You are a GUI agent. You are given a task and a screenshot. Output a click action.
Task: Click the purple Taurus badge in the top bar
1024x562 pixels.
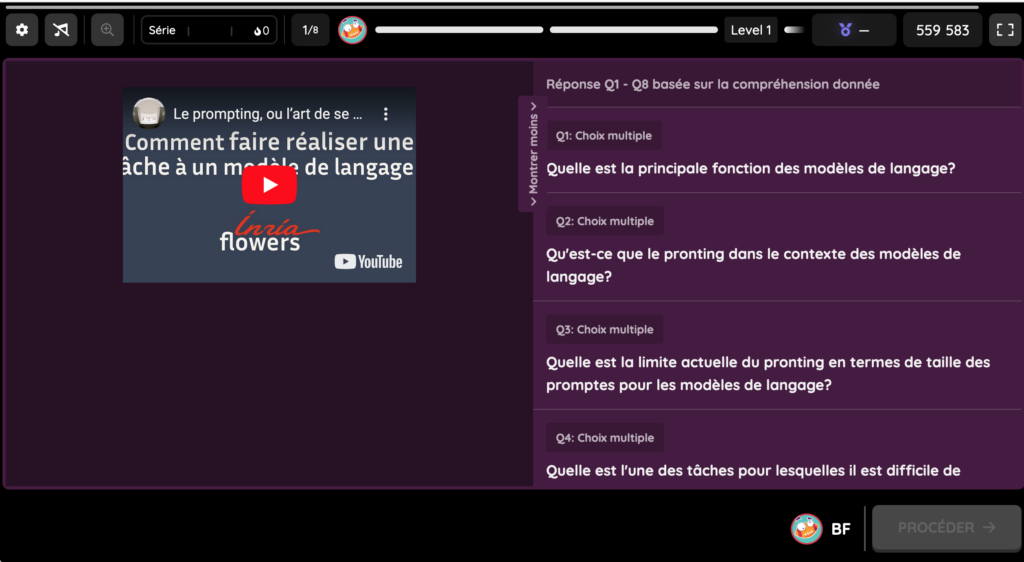point(853,30)
